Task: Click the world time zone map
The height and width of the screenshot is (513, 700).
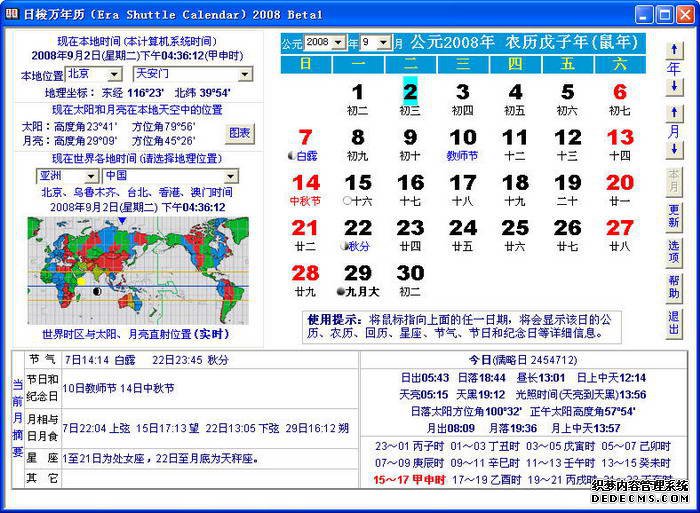Action: tap(138, 271)
